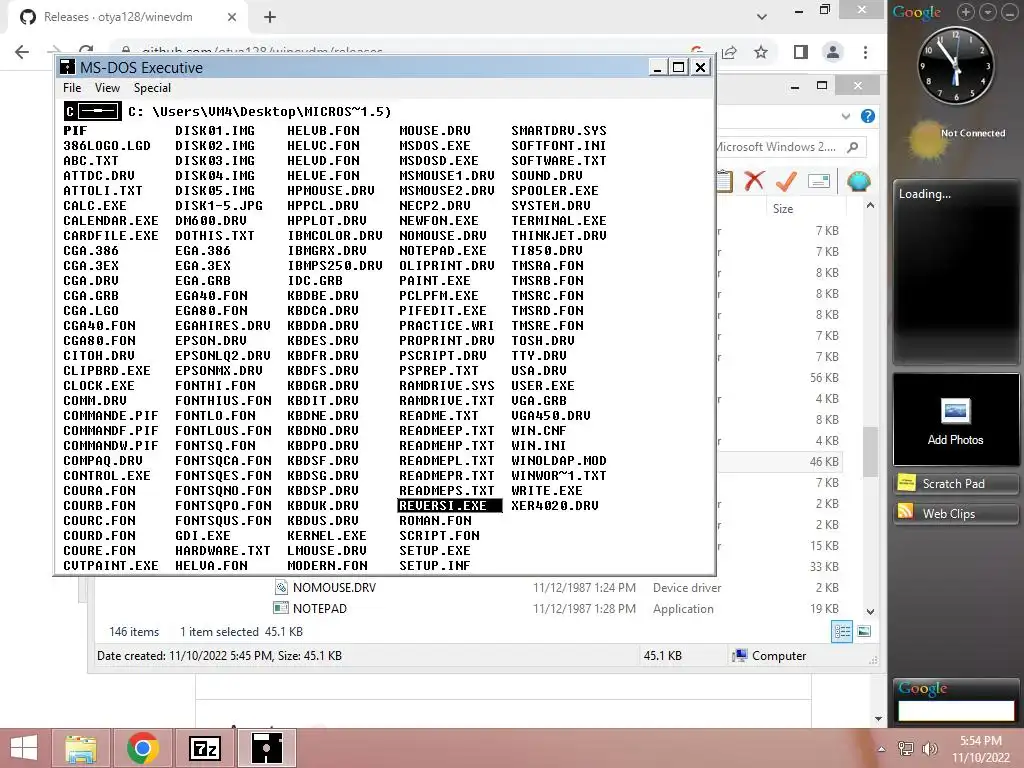1024x768 pixels.
Task: Switch to the Releases otya128/winevdm browser tab
Action: (118, 17)
